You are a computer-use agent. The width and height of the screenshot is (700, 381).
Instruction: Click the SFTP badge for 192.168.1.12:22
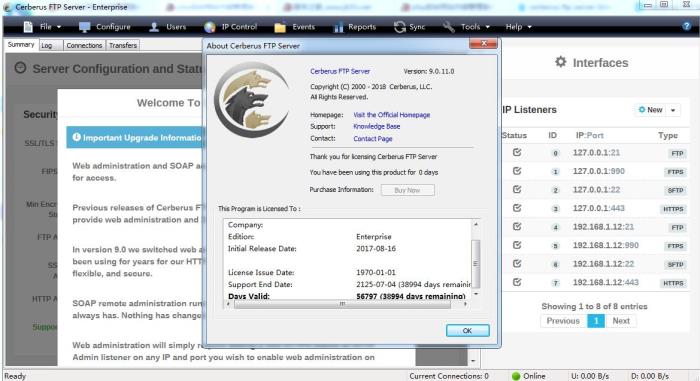(x=675, y=264)
